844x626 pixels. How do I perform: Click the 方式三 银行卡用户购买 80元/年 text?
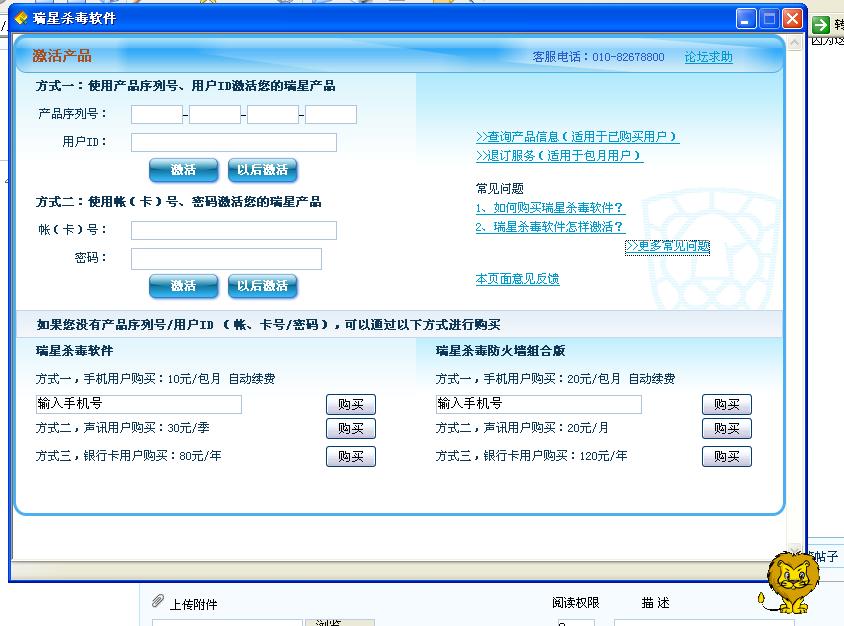[x=129, y=456]
